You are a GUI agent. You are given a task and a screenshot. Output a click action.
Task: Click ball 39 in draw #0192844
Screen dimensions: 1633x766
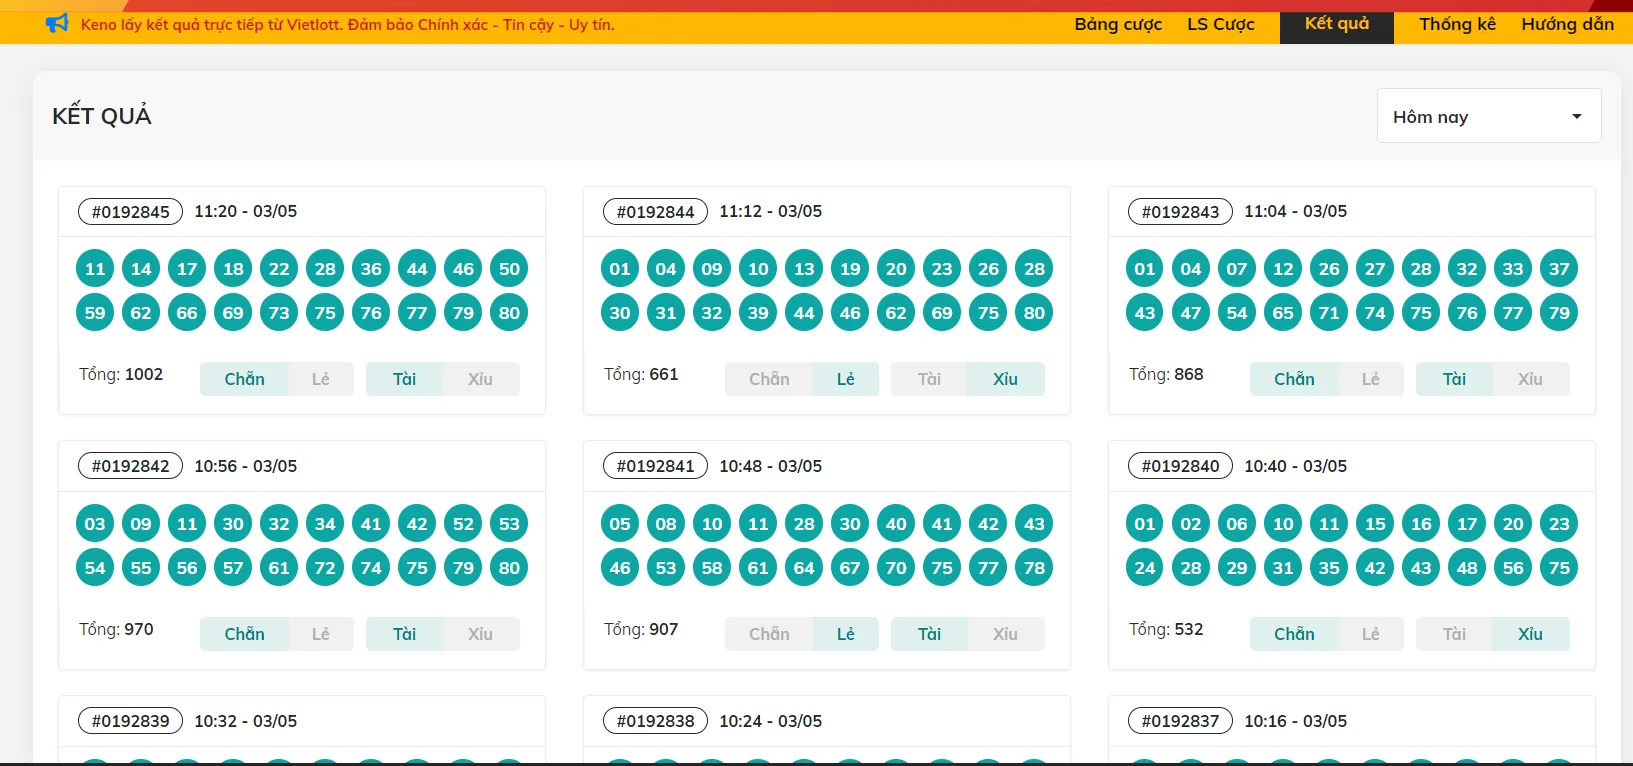pyautogui.click(x=758, y=312)
